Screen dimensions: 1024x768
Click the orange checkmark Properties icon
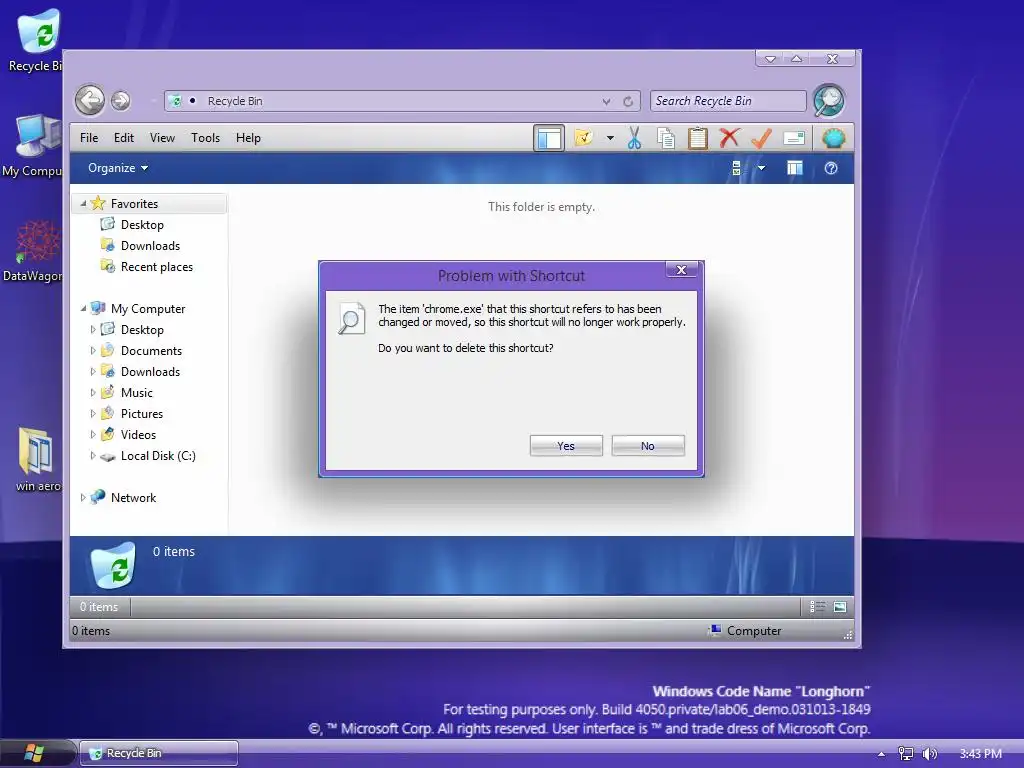click(761, 138)
